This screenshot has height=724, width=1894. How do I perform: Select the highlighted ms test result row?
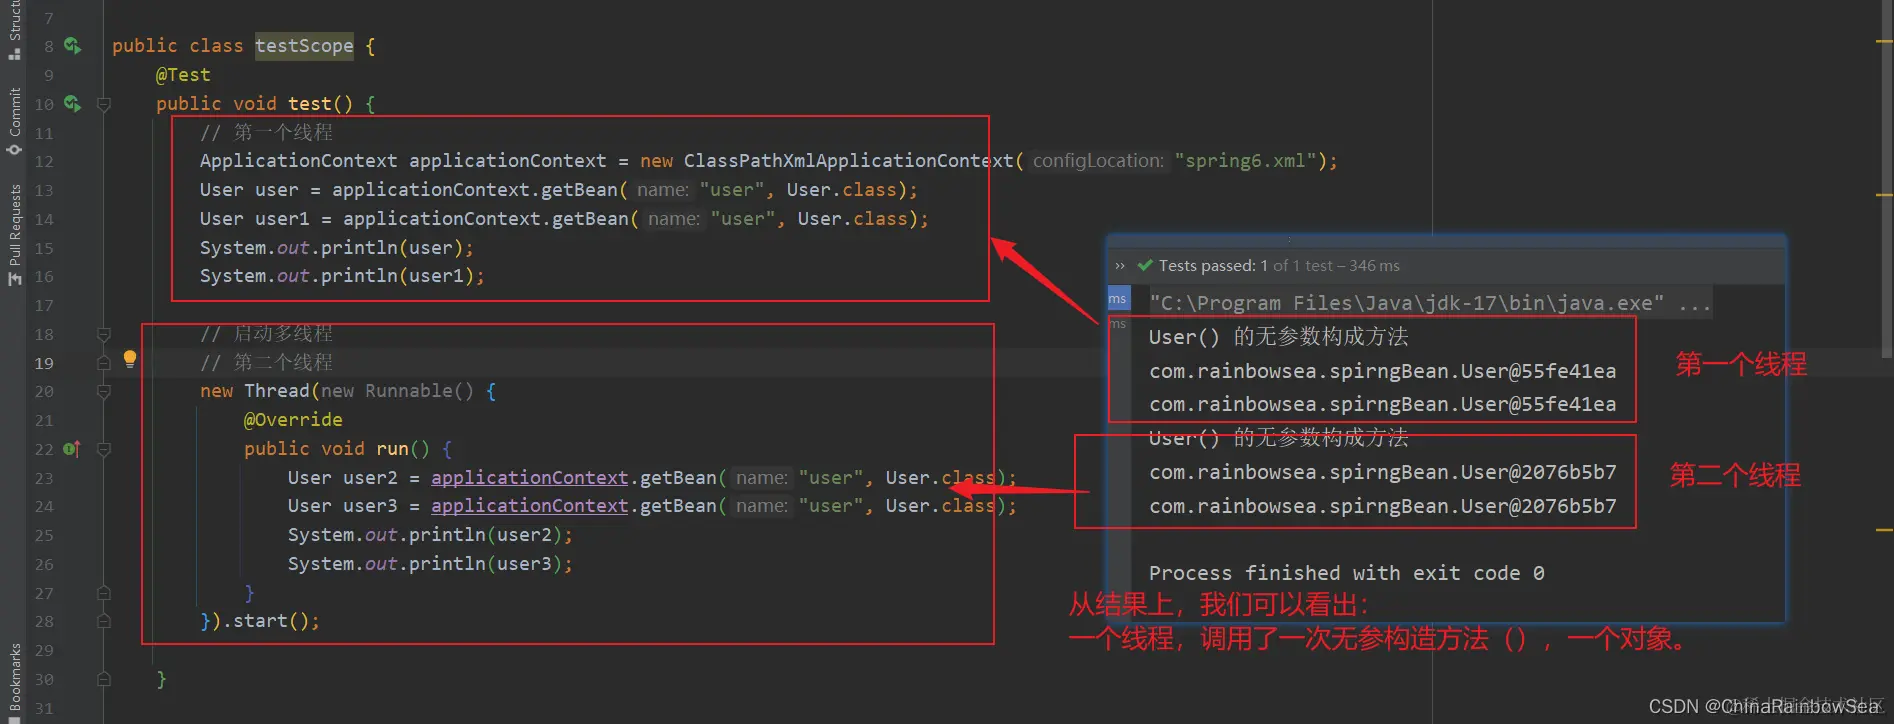(x=1118, y=299)
